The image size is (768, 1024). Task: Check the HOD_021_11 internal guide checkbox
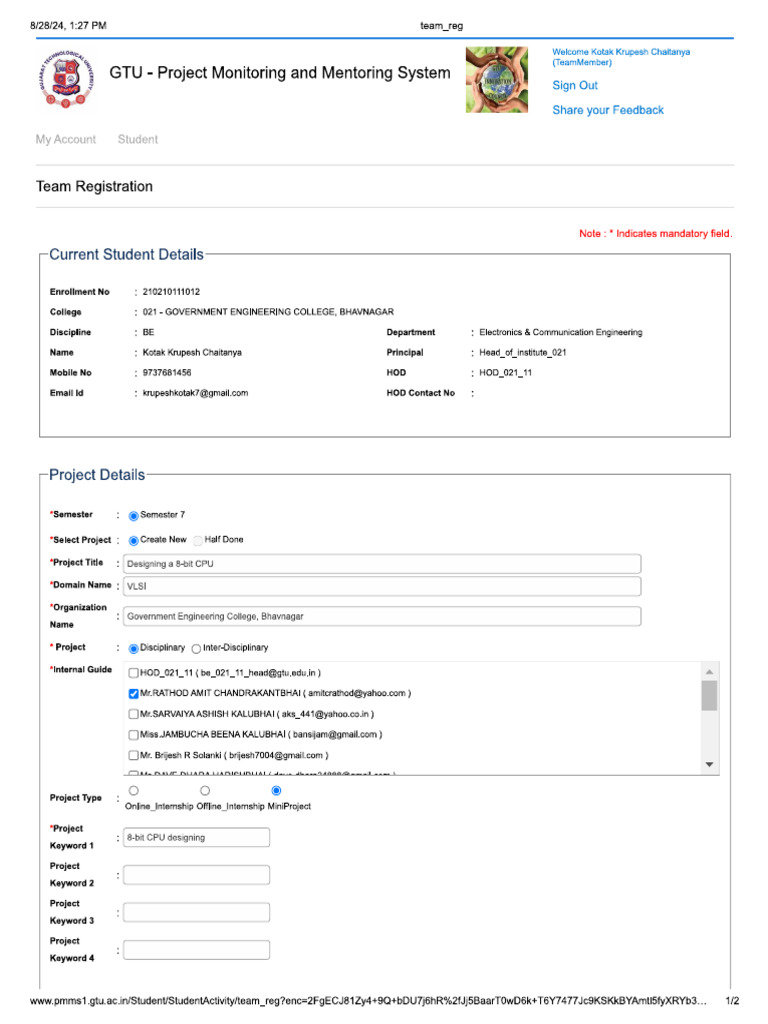[134, 673]
